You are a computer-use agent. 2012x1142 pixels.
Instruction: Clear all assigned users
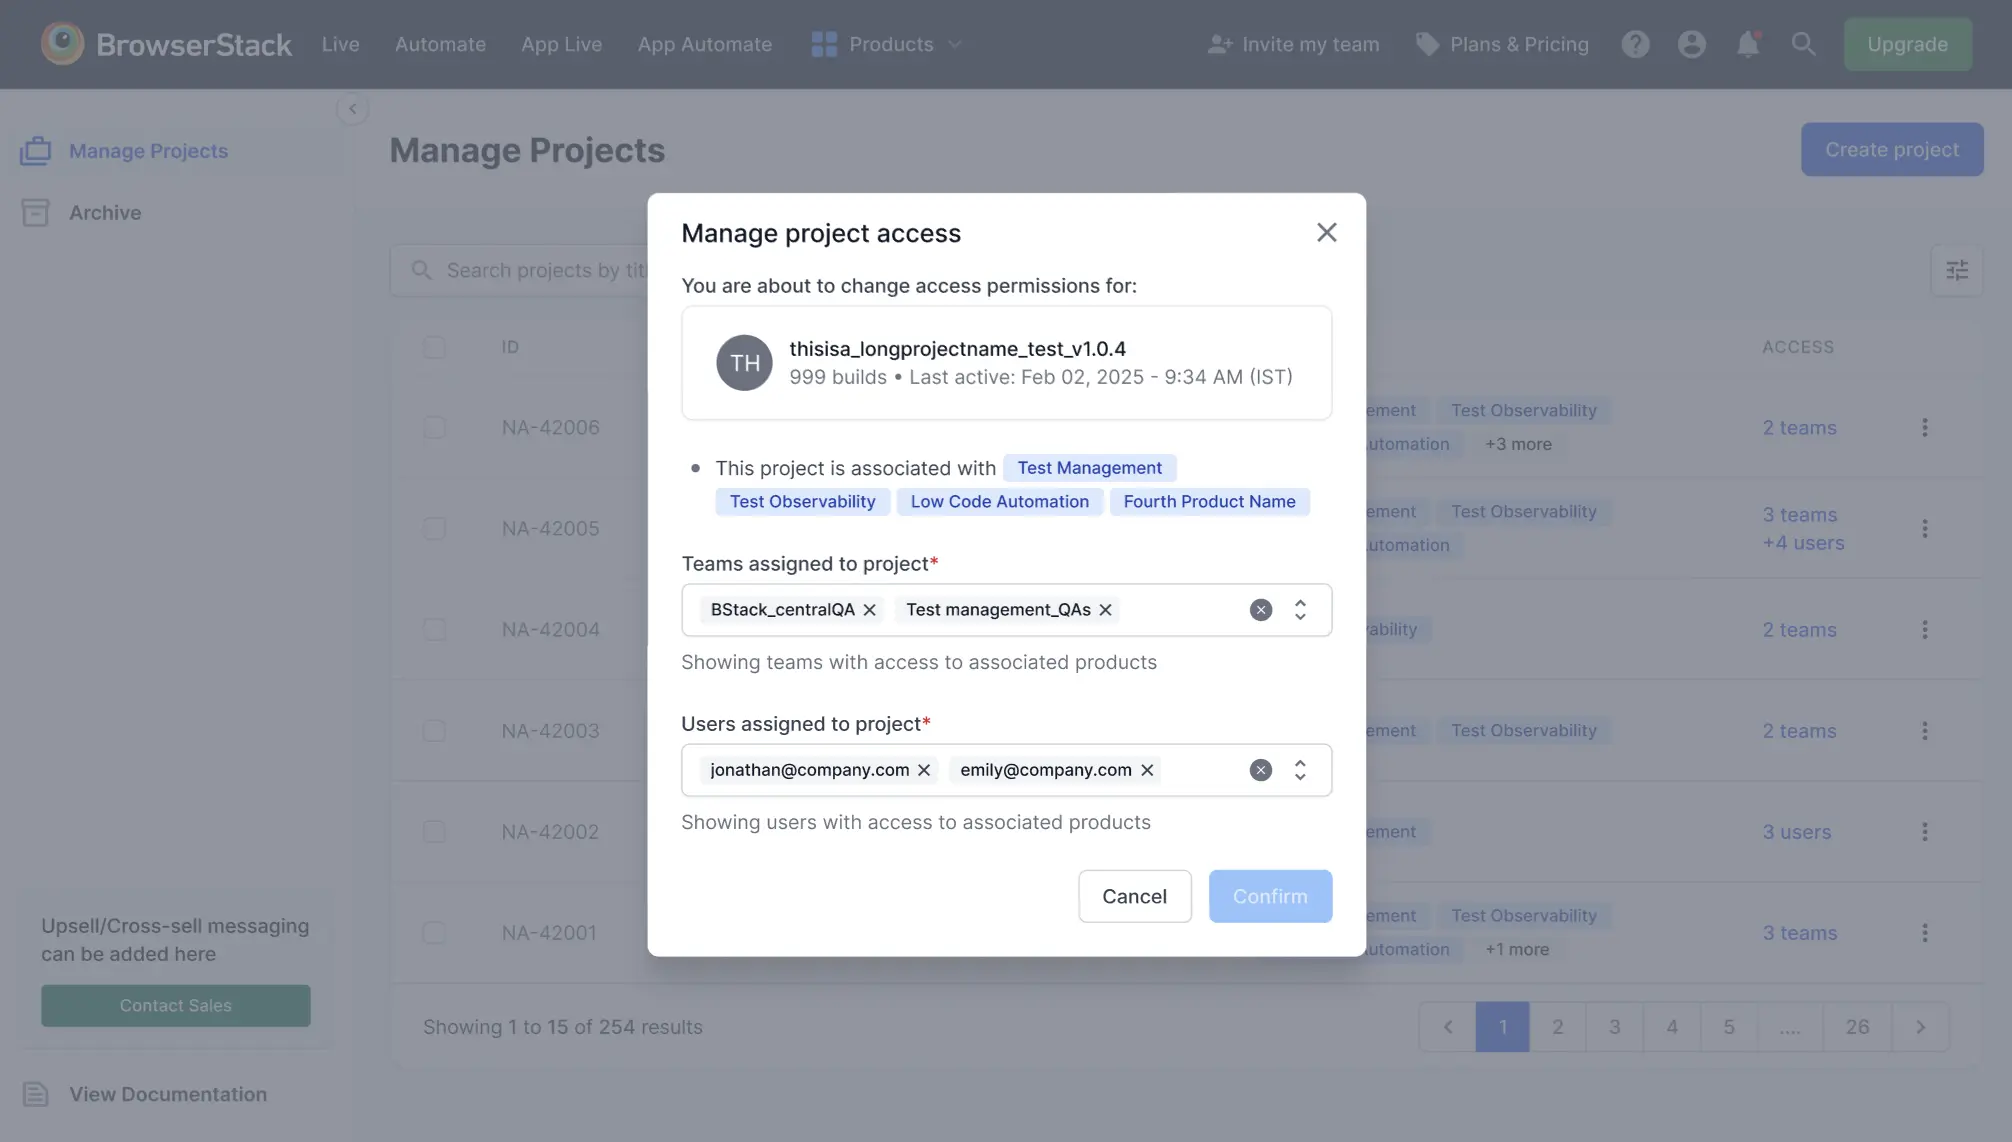(1260, 770)
